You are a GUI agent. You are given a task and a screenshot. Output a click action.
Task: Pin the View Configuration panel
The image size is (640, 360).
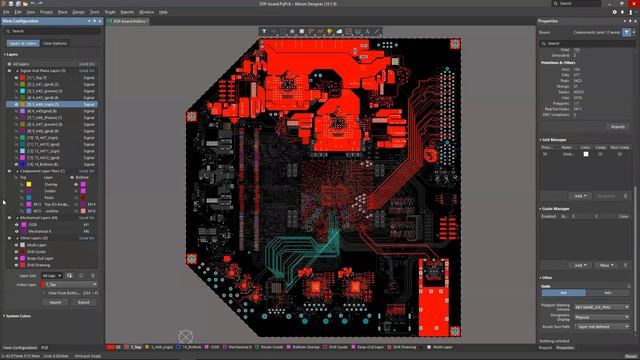point(94,21)
